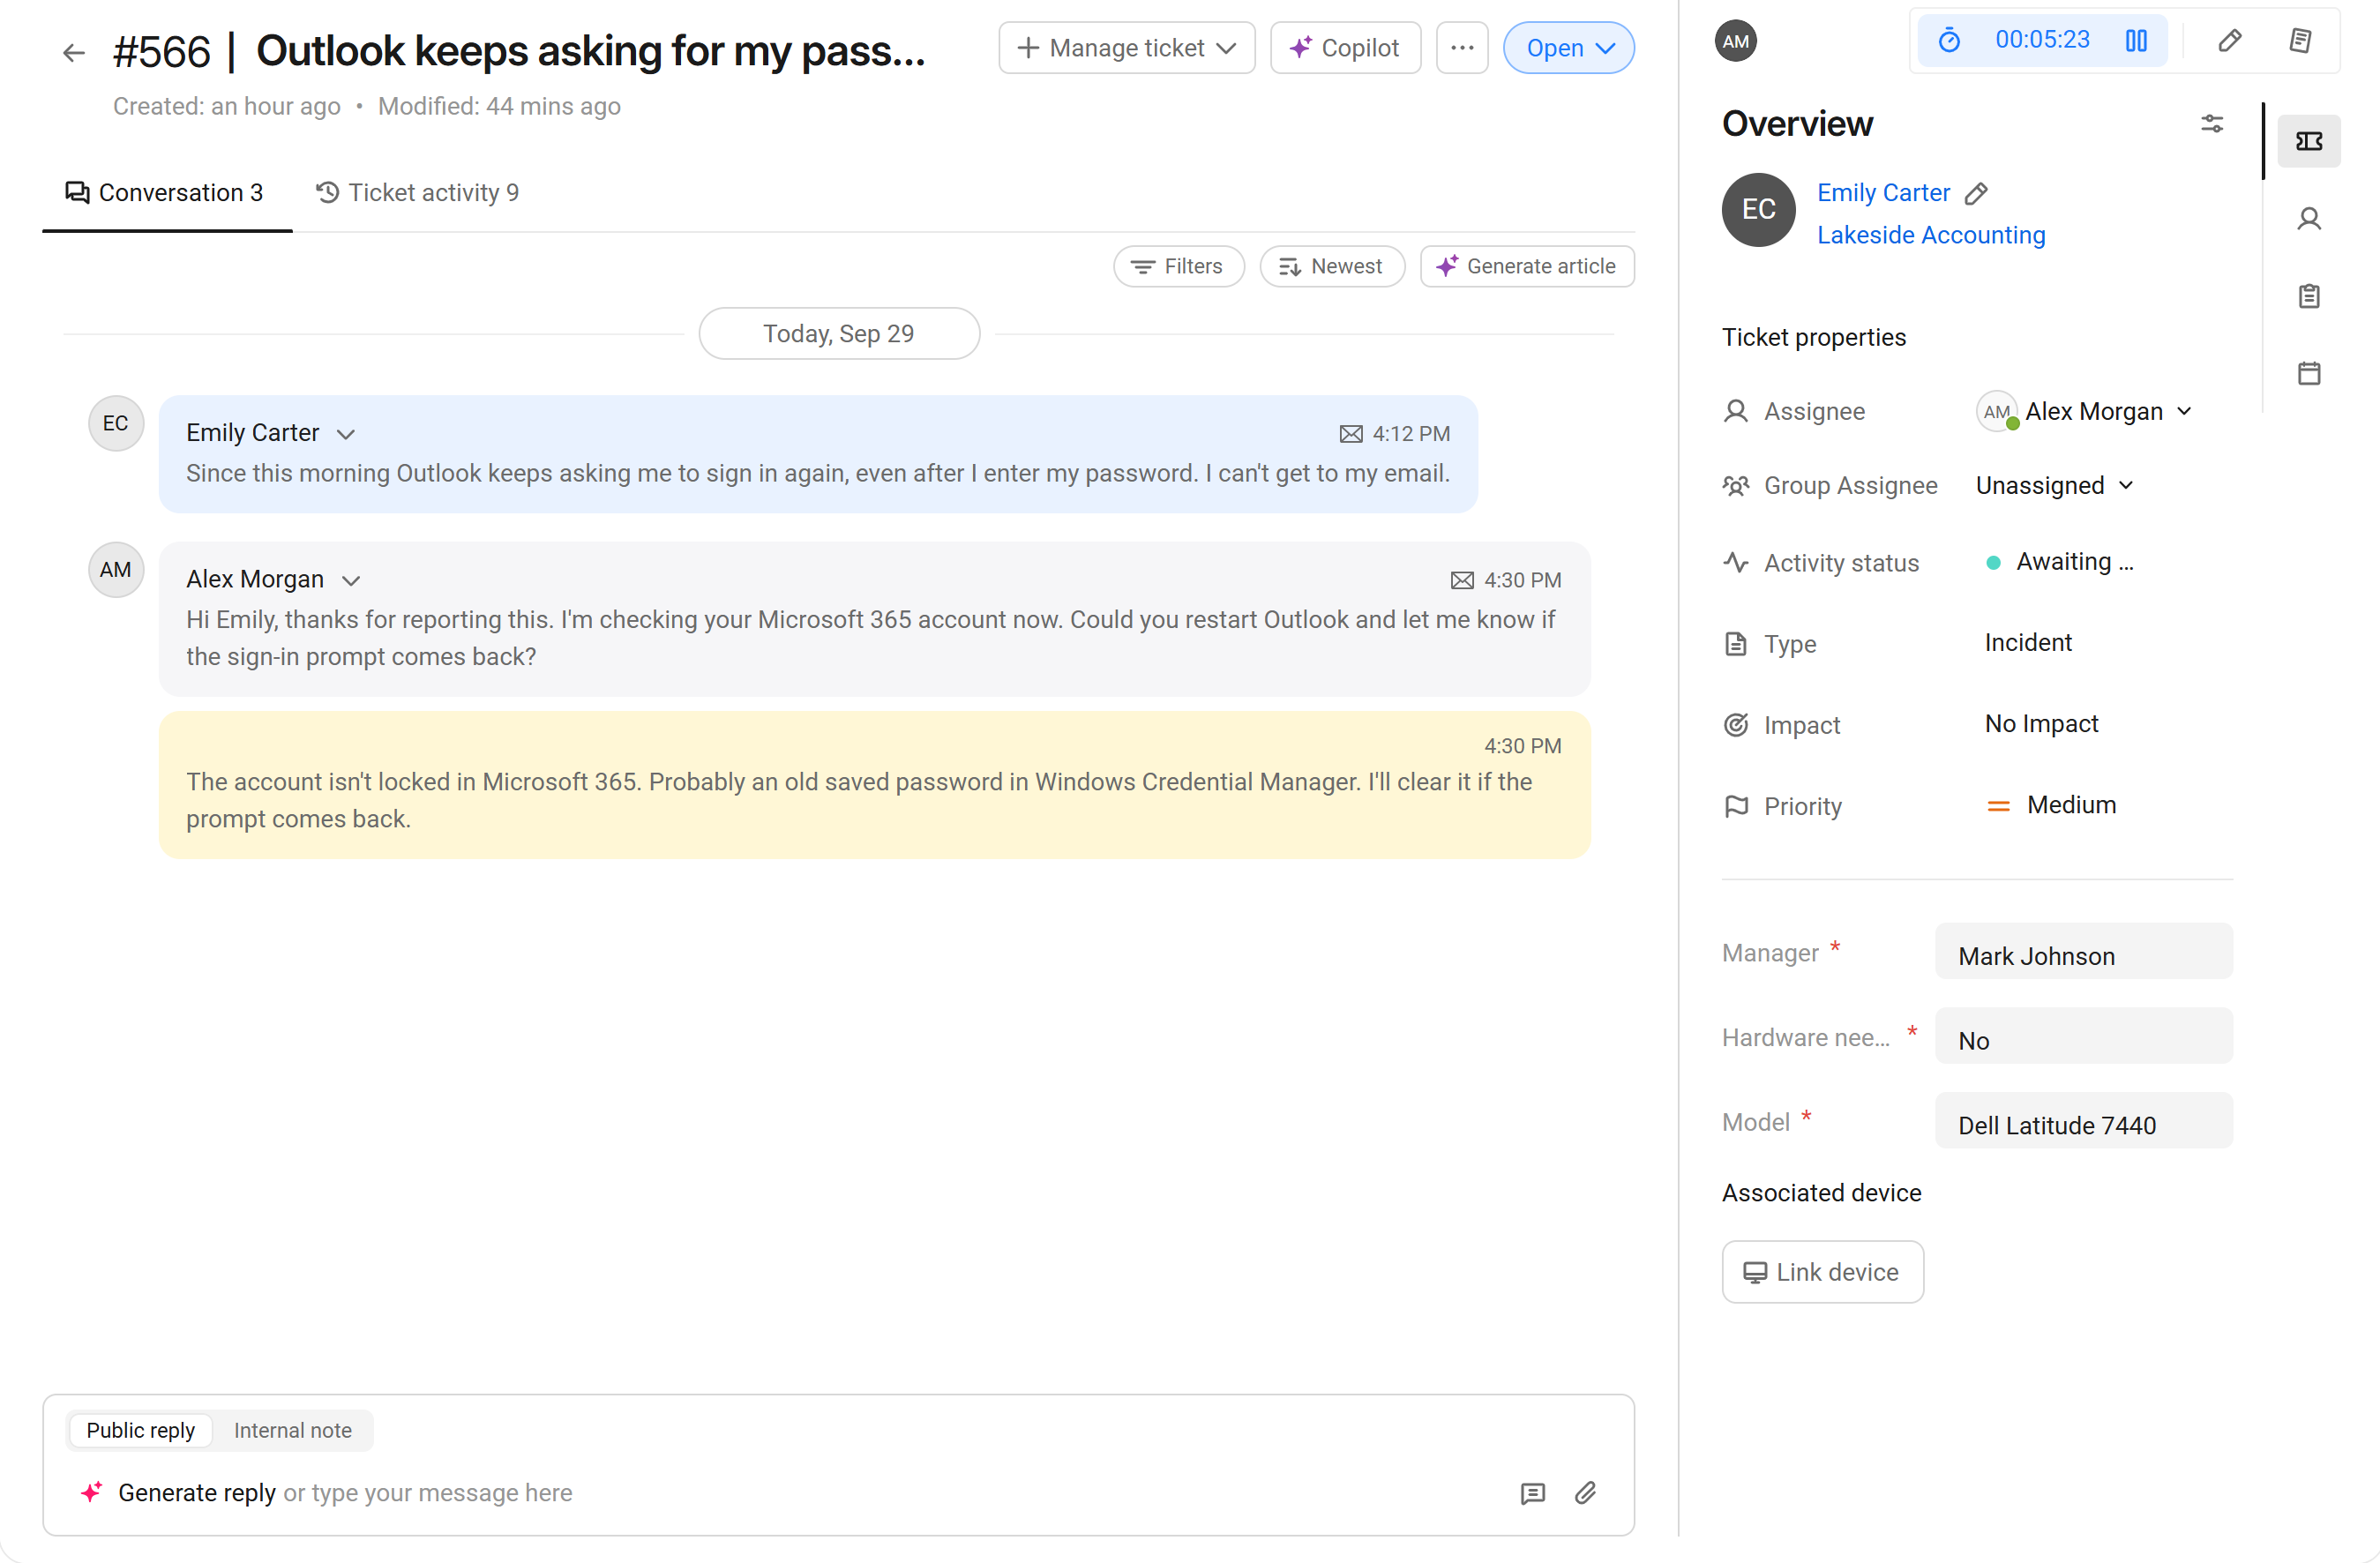Screen dimensions: 2380x1563
Task: Open the clipboard tasks sidebar icon
Action: click(x=2309, y=296)
